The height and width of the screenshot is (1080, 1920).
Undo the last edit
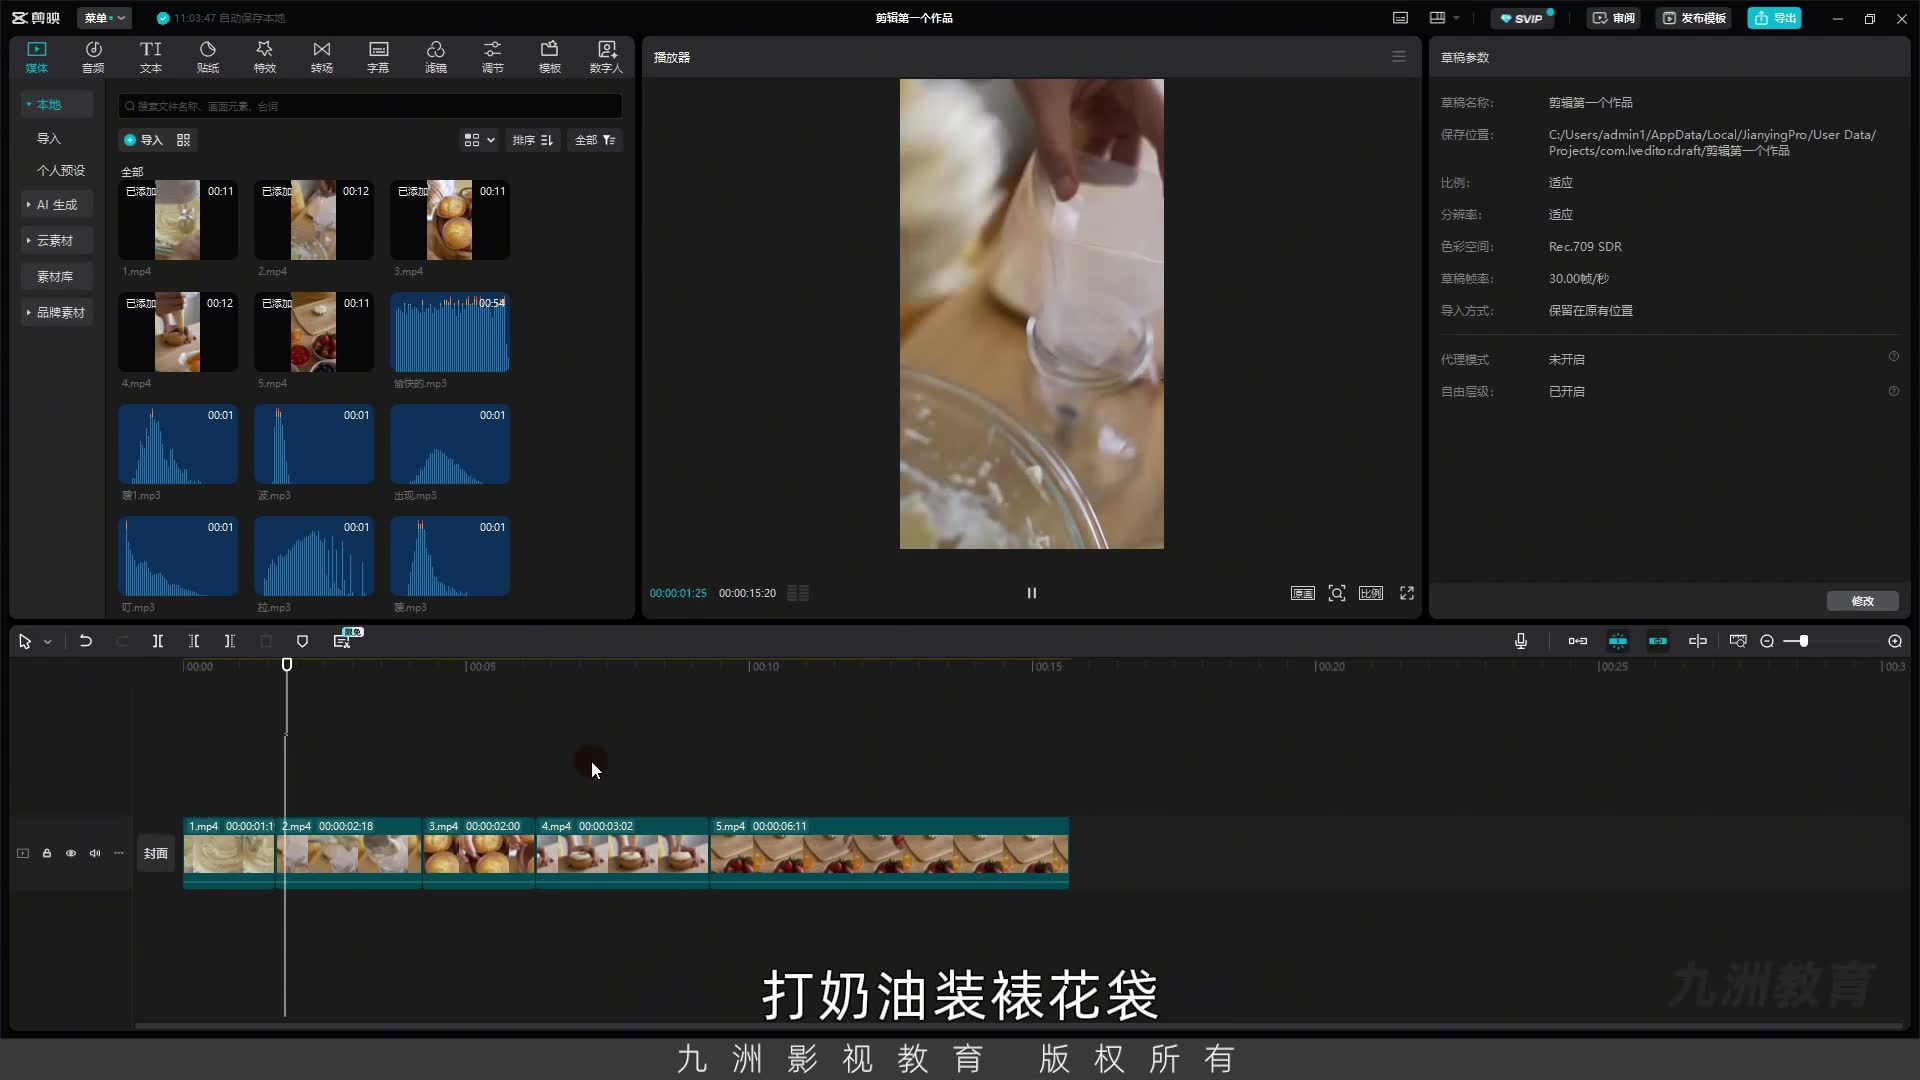click(86, 641)
